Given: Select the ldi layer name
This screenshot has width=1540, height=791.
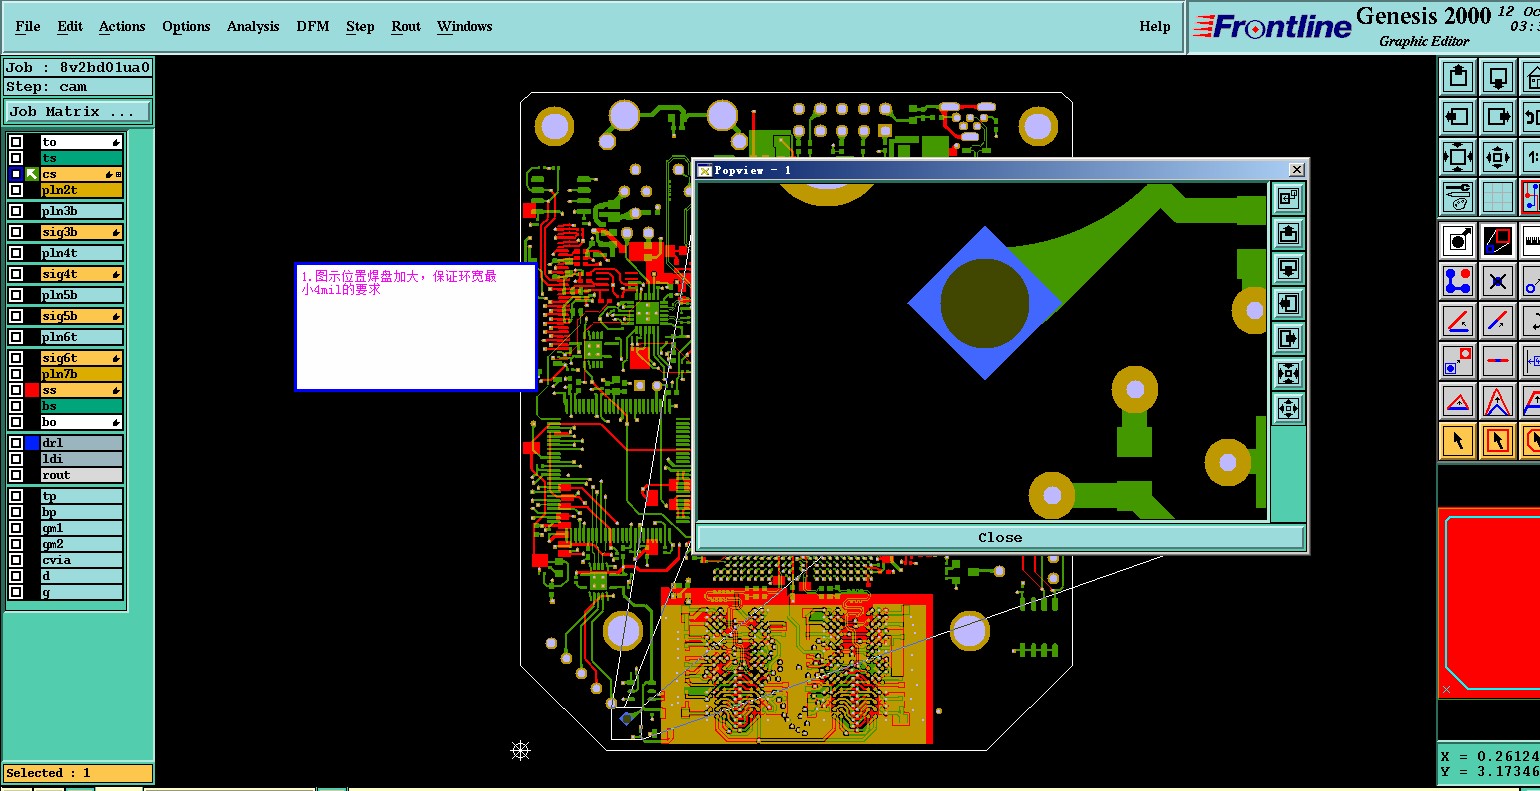Looking at the screenshot, I should click(x=82, y=459).
